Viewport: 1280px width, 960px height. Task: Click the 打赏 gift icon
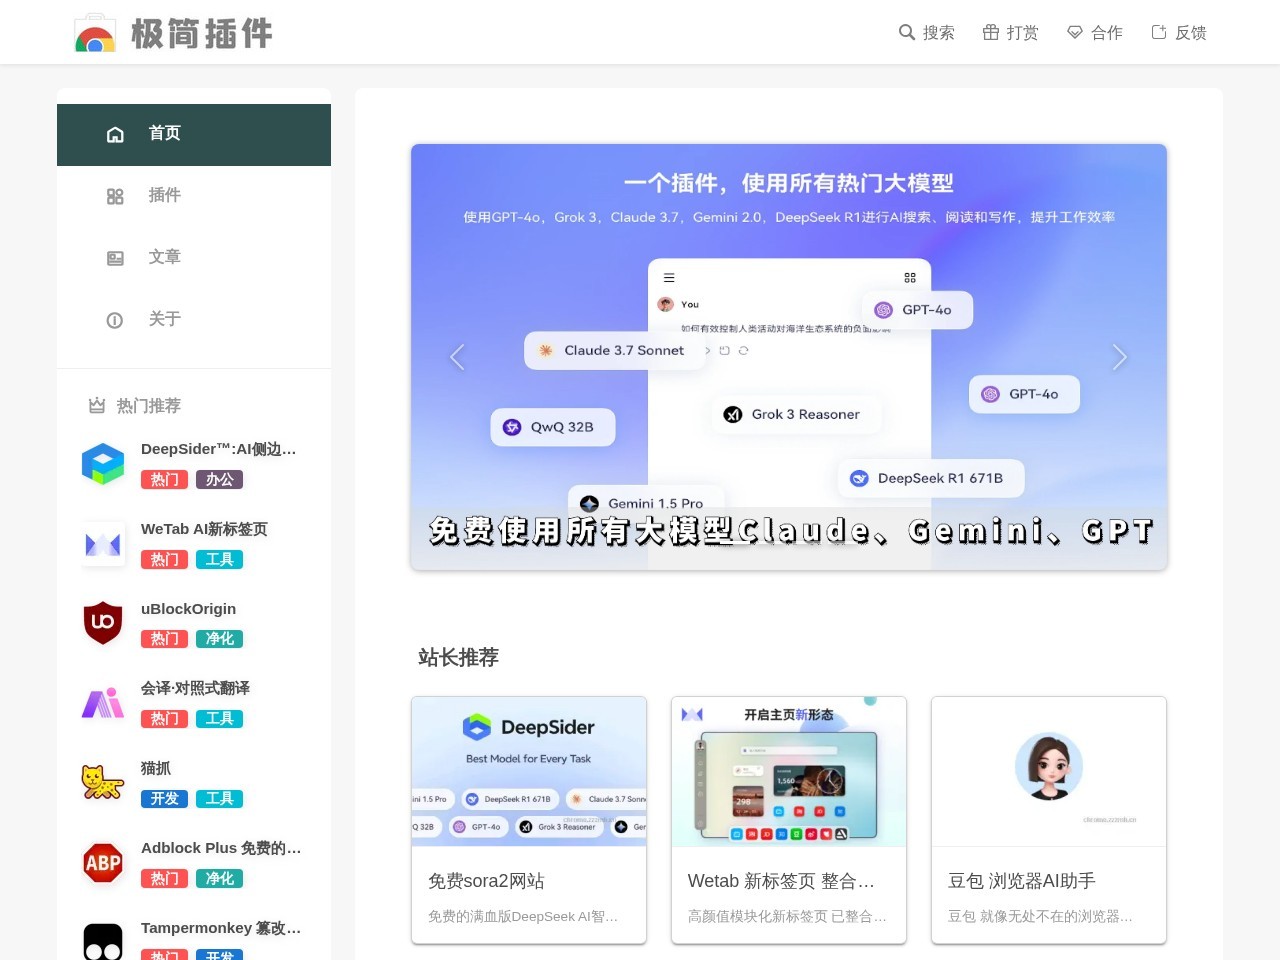click(991, 32)
